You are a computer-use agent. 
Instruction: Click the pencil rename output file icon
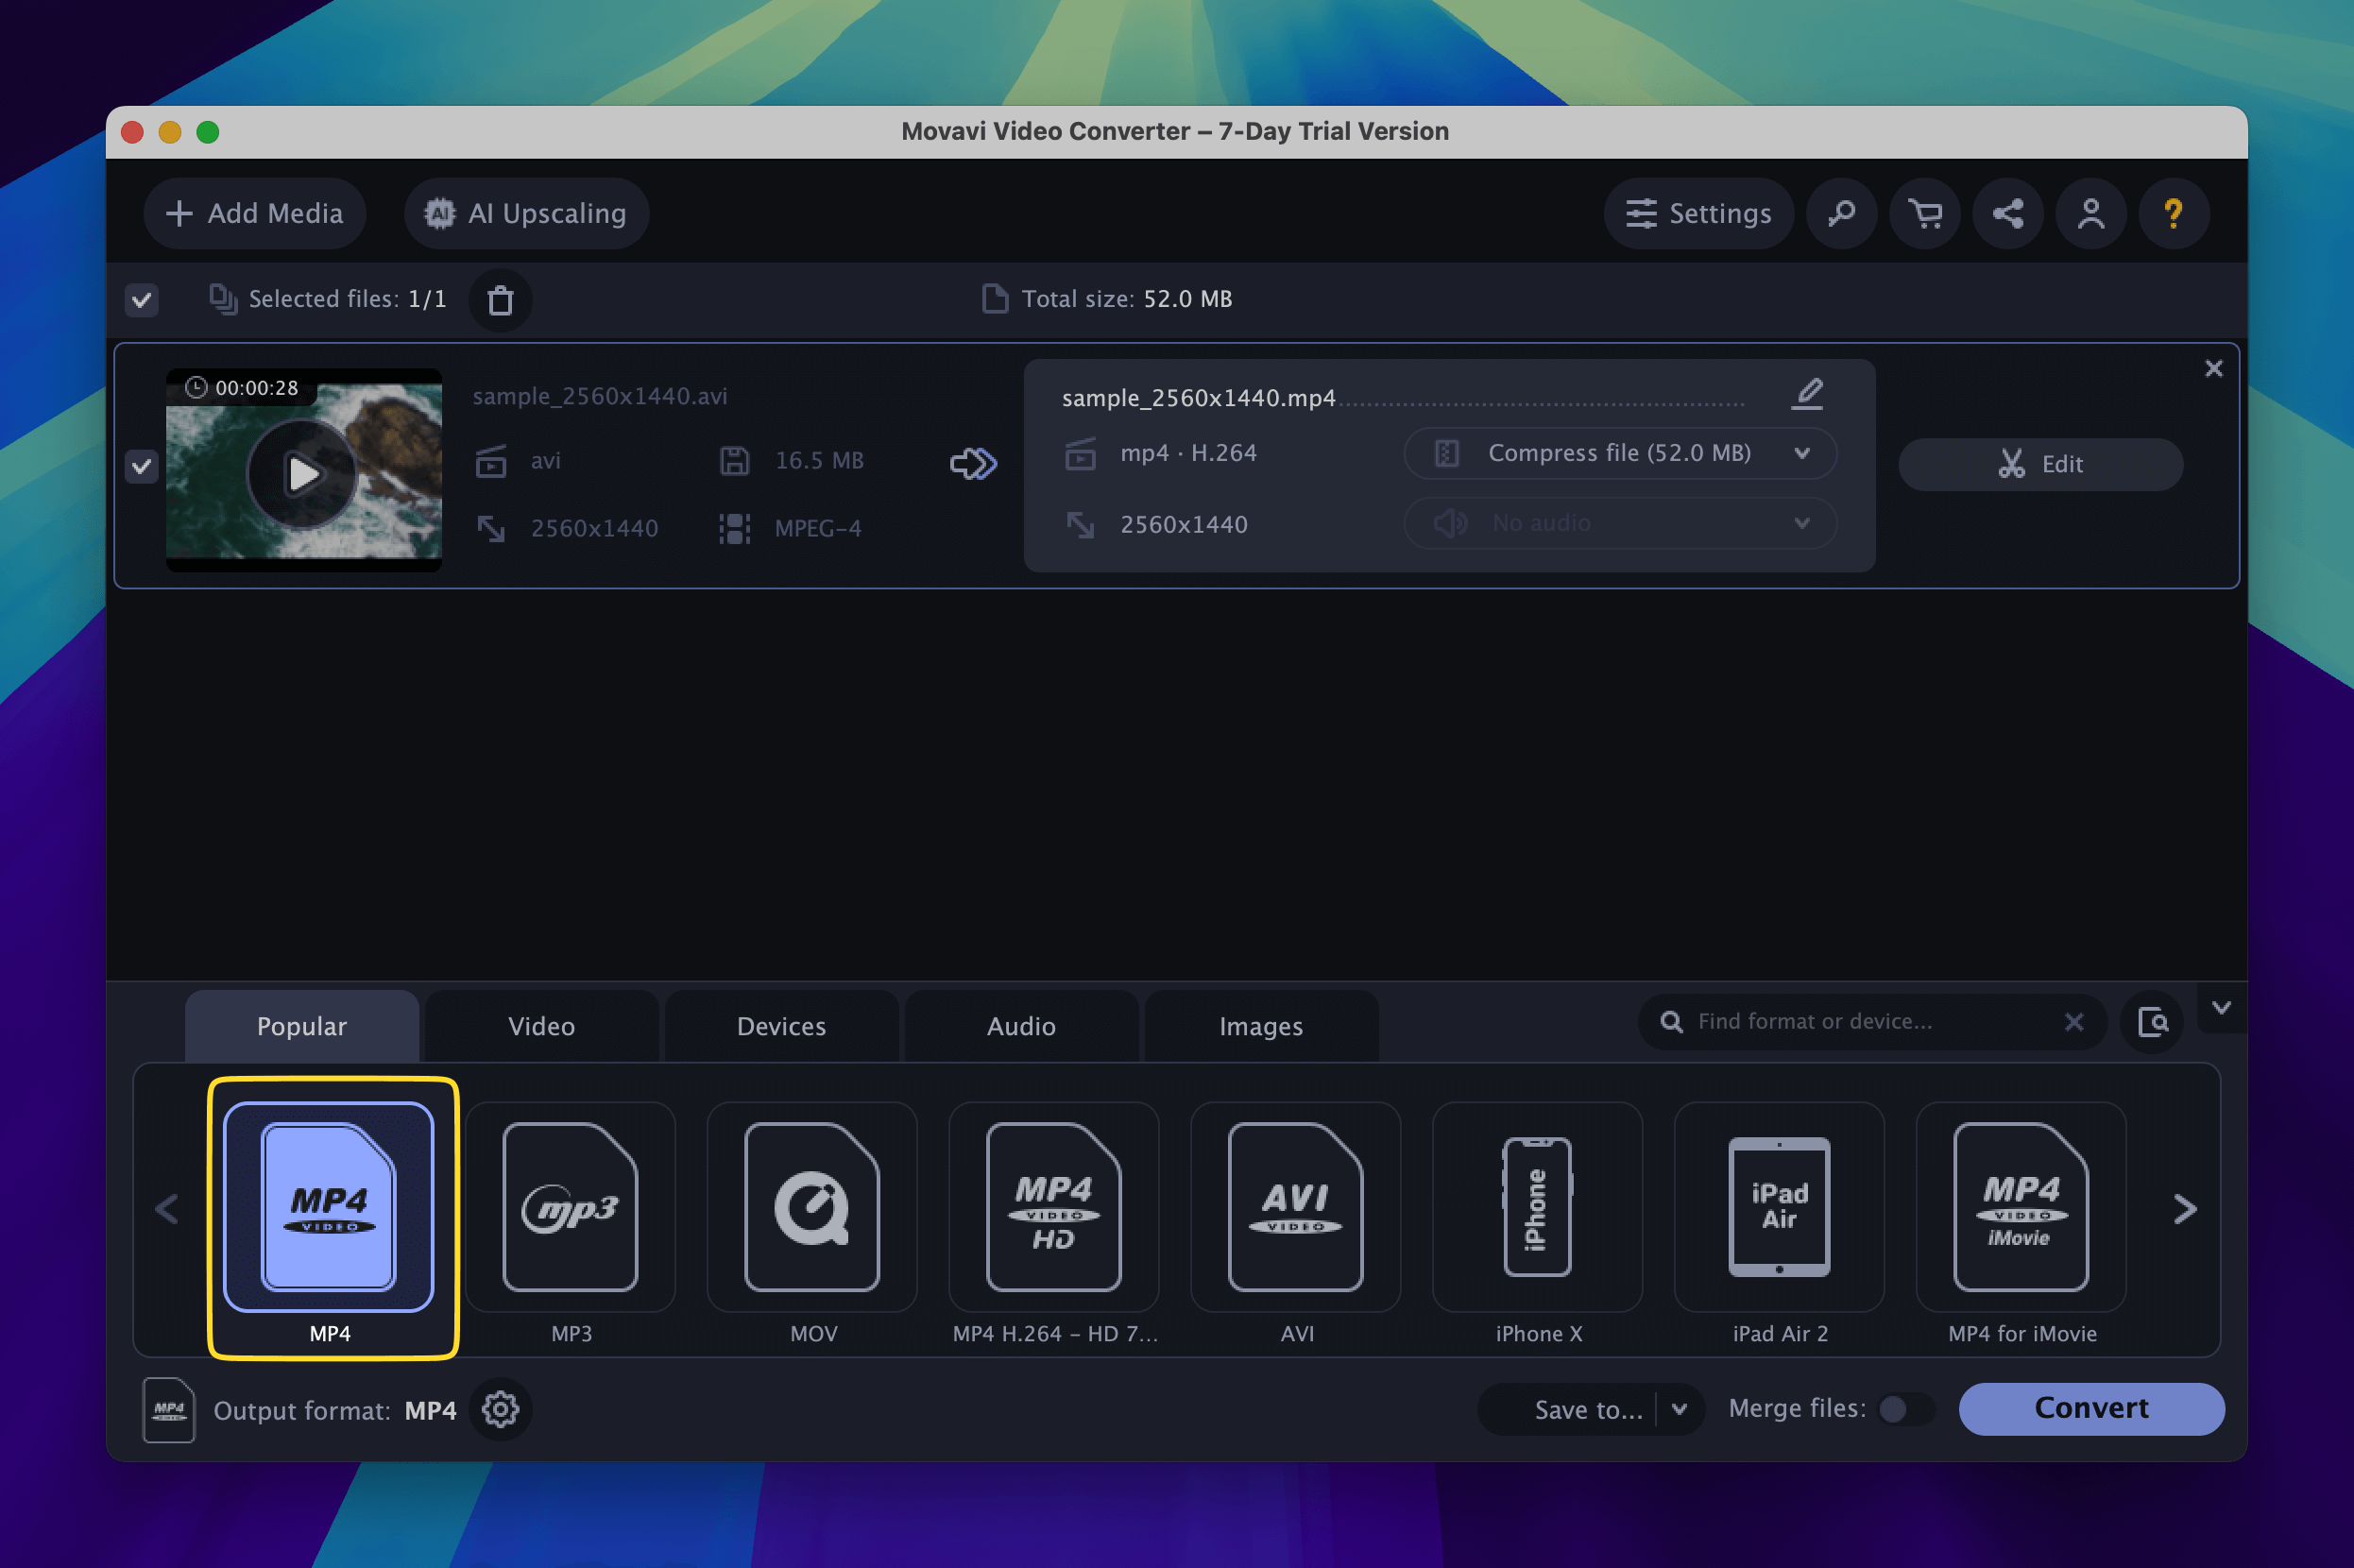1807,394
